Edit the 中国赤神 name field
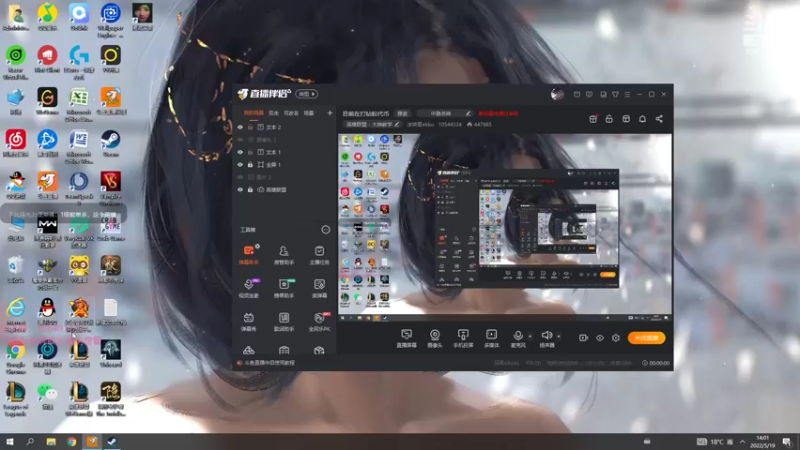 pos(445,114)
